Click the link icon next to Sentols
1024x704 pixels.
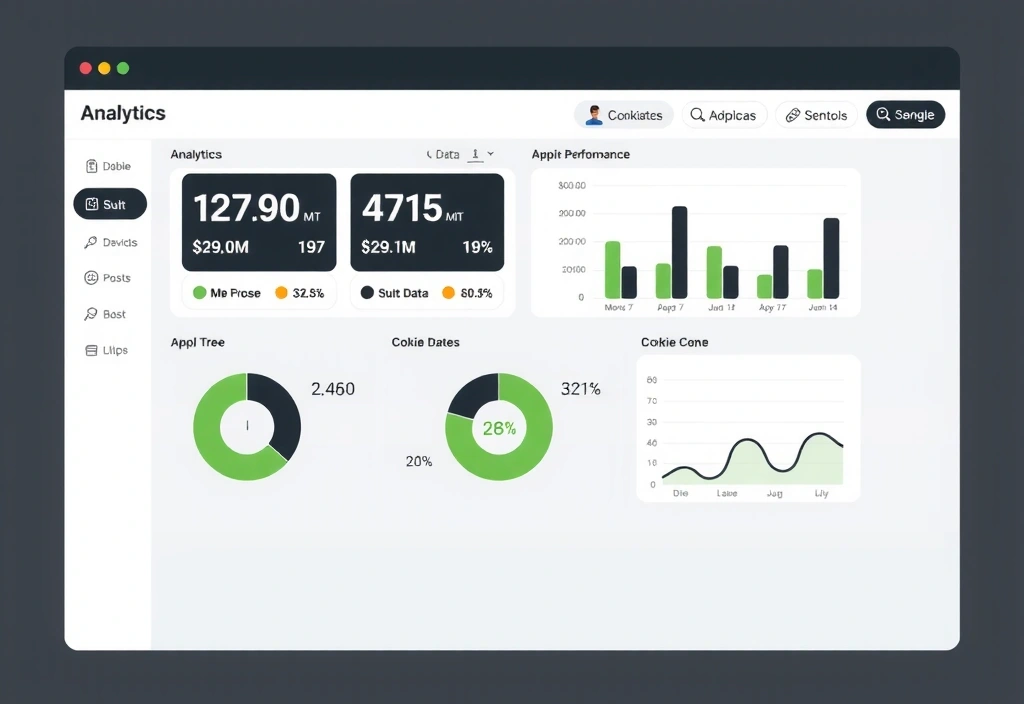[x=791, y=115]
